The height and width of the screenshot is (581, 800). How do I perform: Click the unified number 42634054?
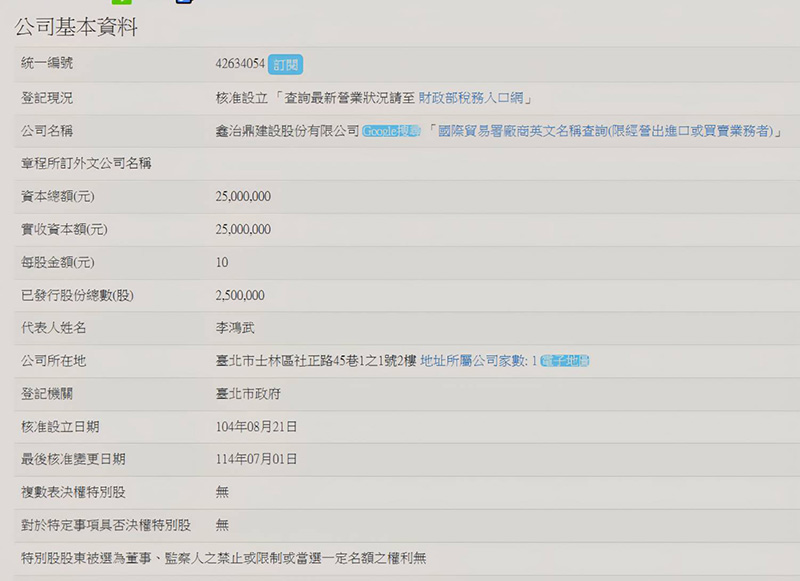tap(240, 64)
